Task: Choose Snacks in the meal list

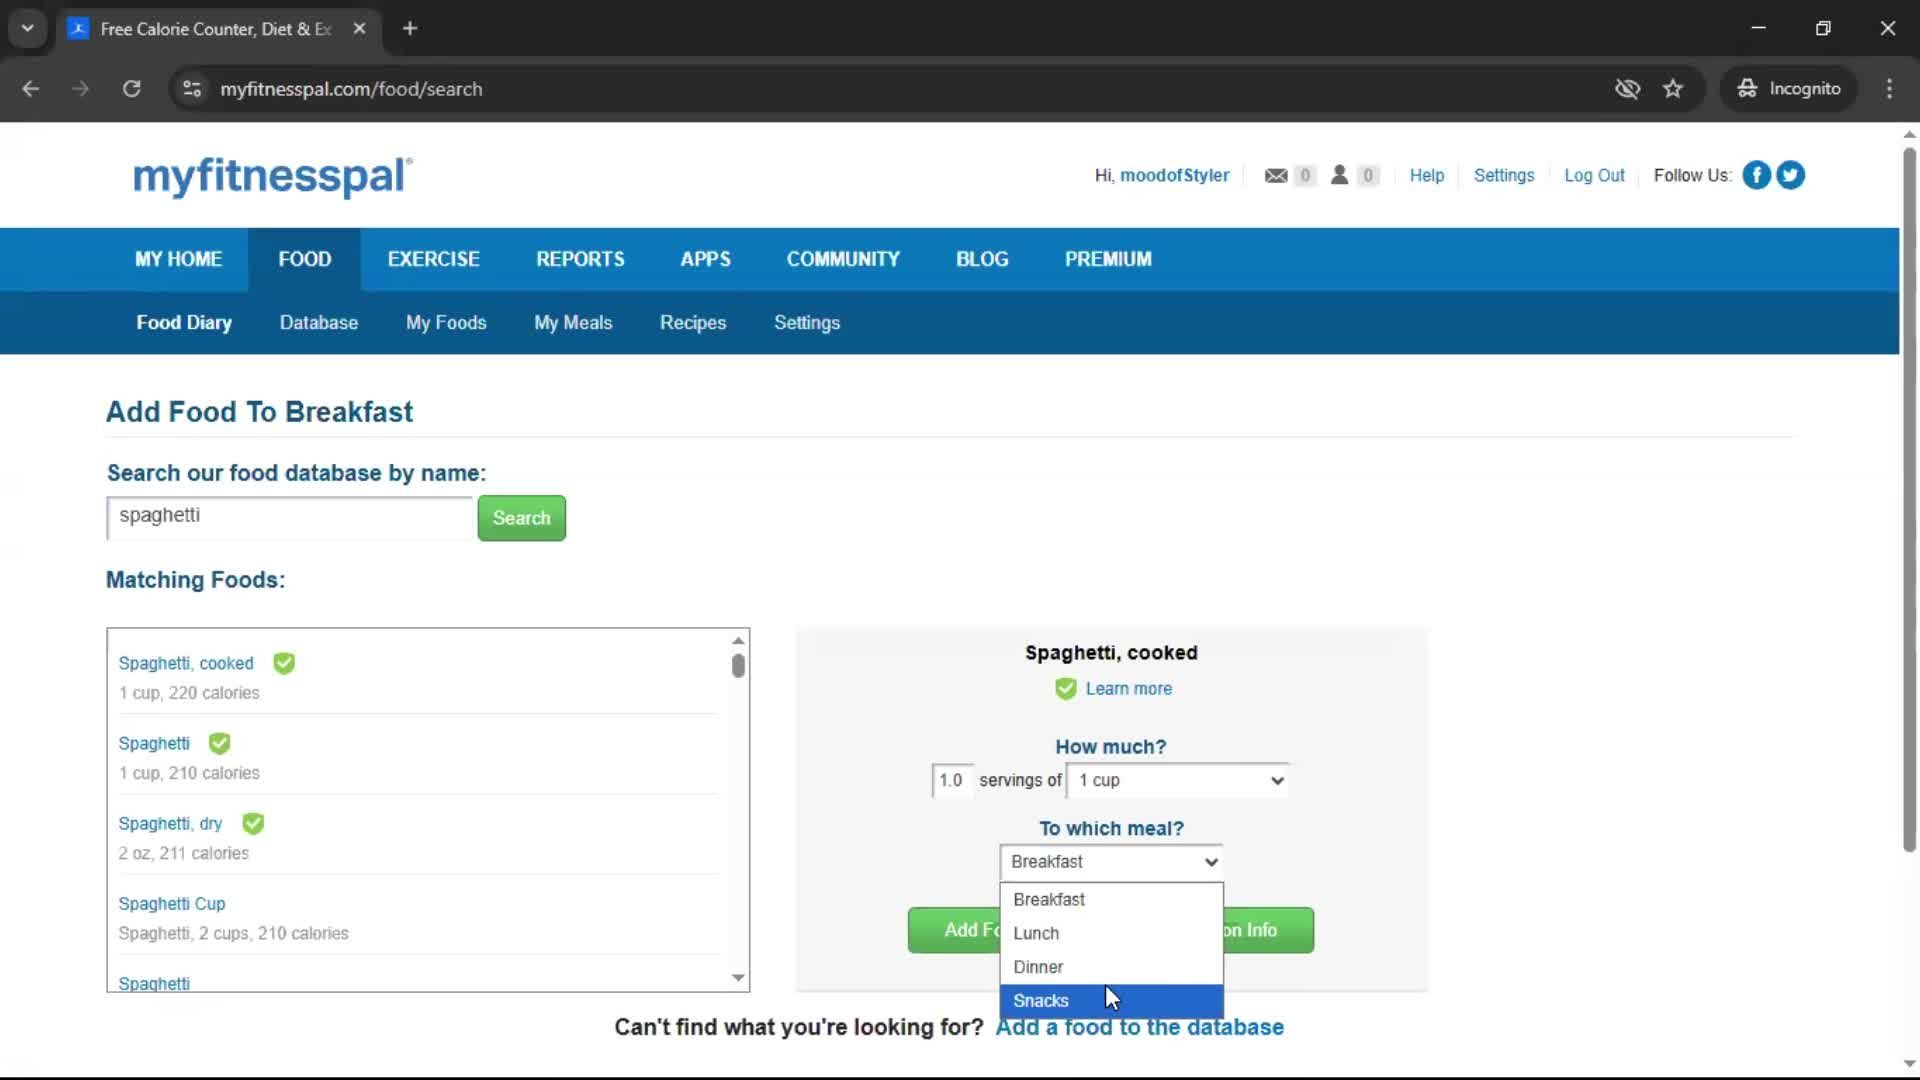Action: point(1111,1001)
